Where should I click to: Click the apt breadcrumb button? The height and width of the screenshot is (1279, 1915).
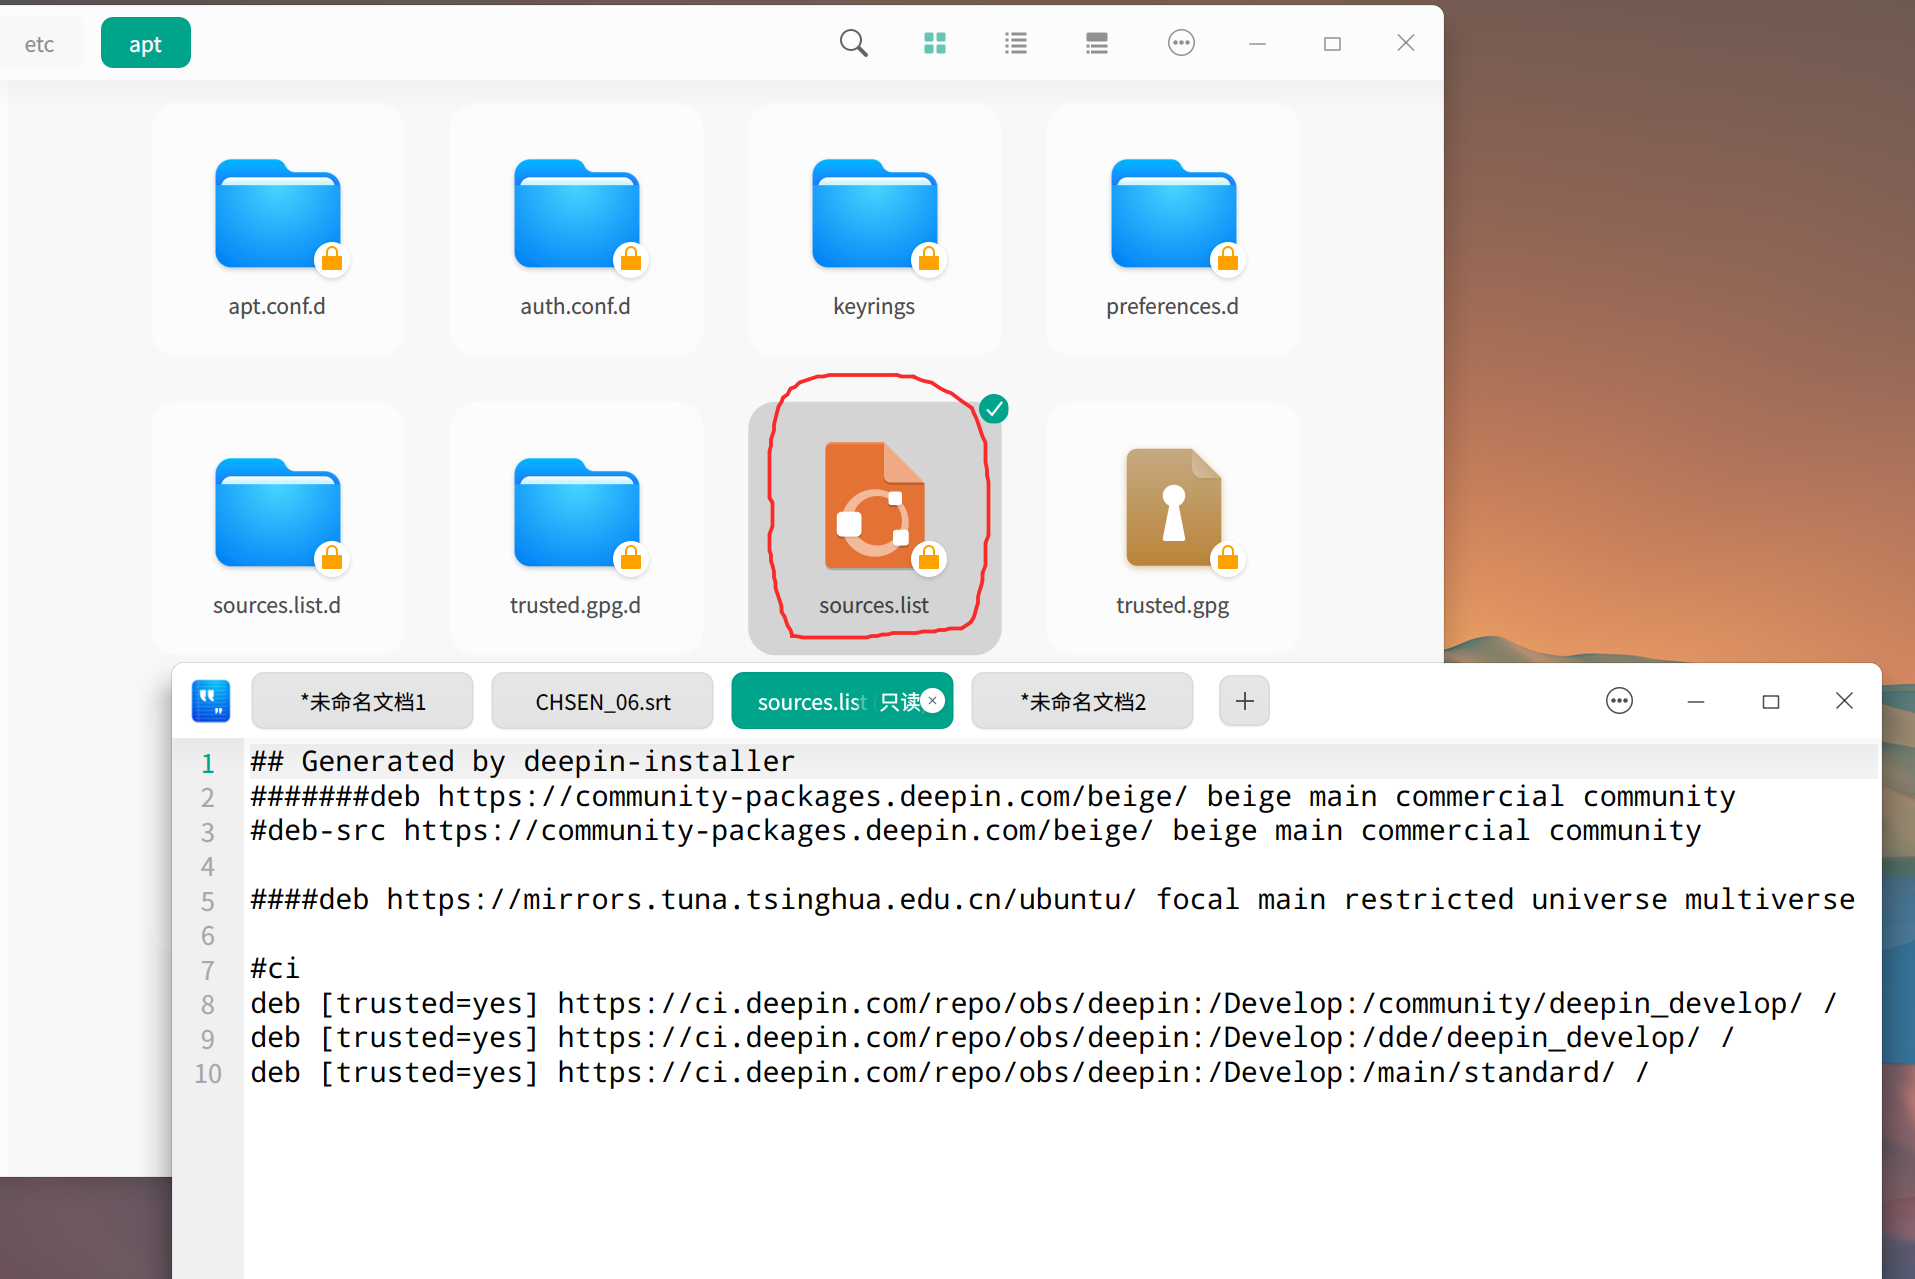[146, 43]
